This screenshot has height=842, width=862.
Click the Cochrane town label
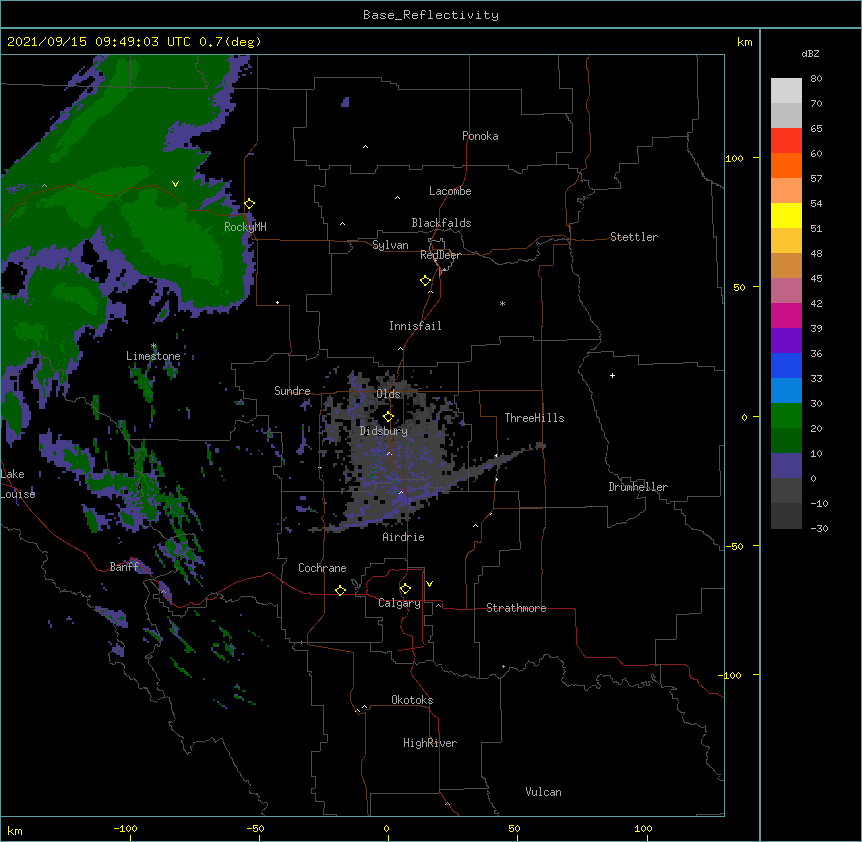tap(322, 568)
